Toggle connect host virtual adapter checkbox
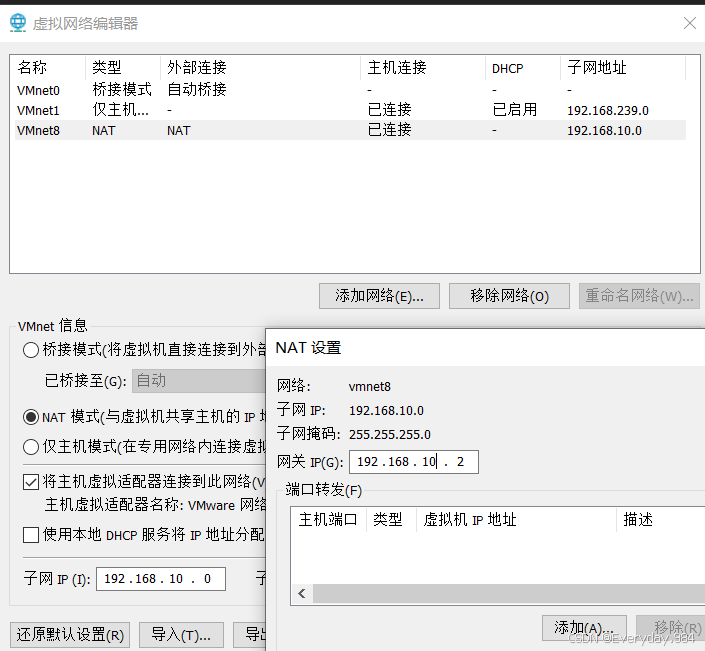The image size is (705, 651). (x=31, y=482)
